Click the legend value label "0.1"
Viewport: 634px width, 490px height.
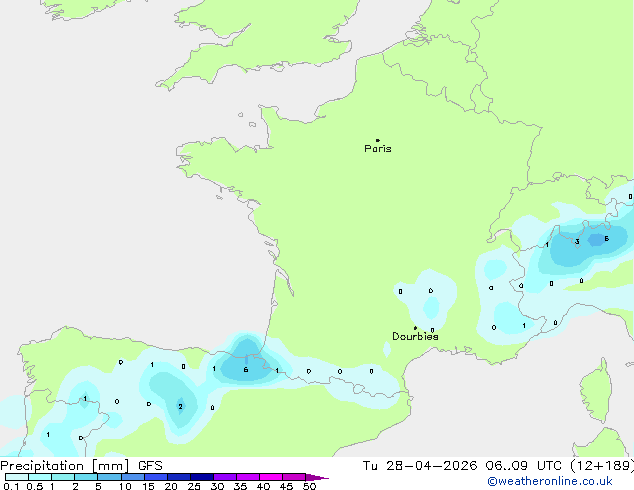tap(11, 486)
